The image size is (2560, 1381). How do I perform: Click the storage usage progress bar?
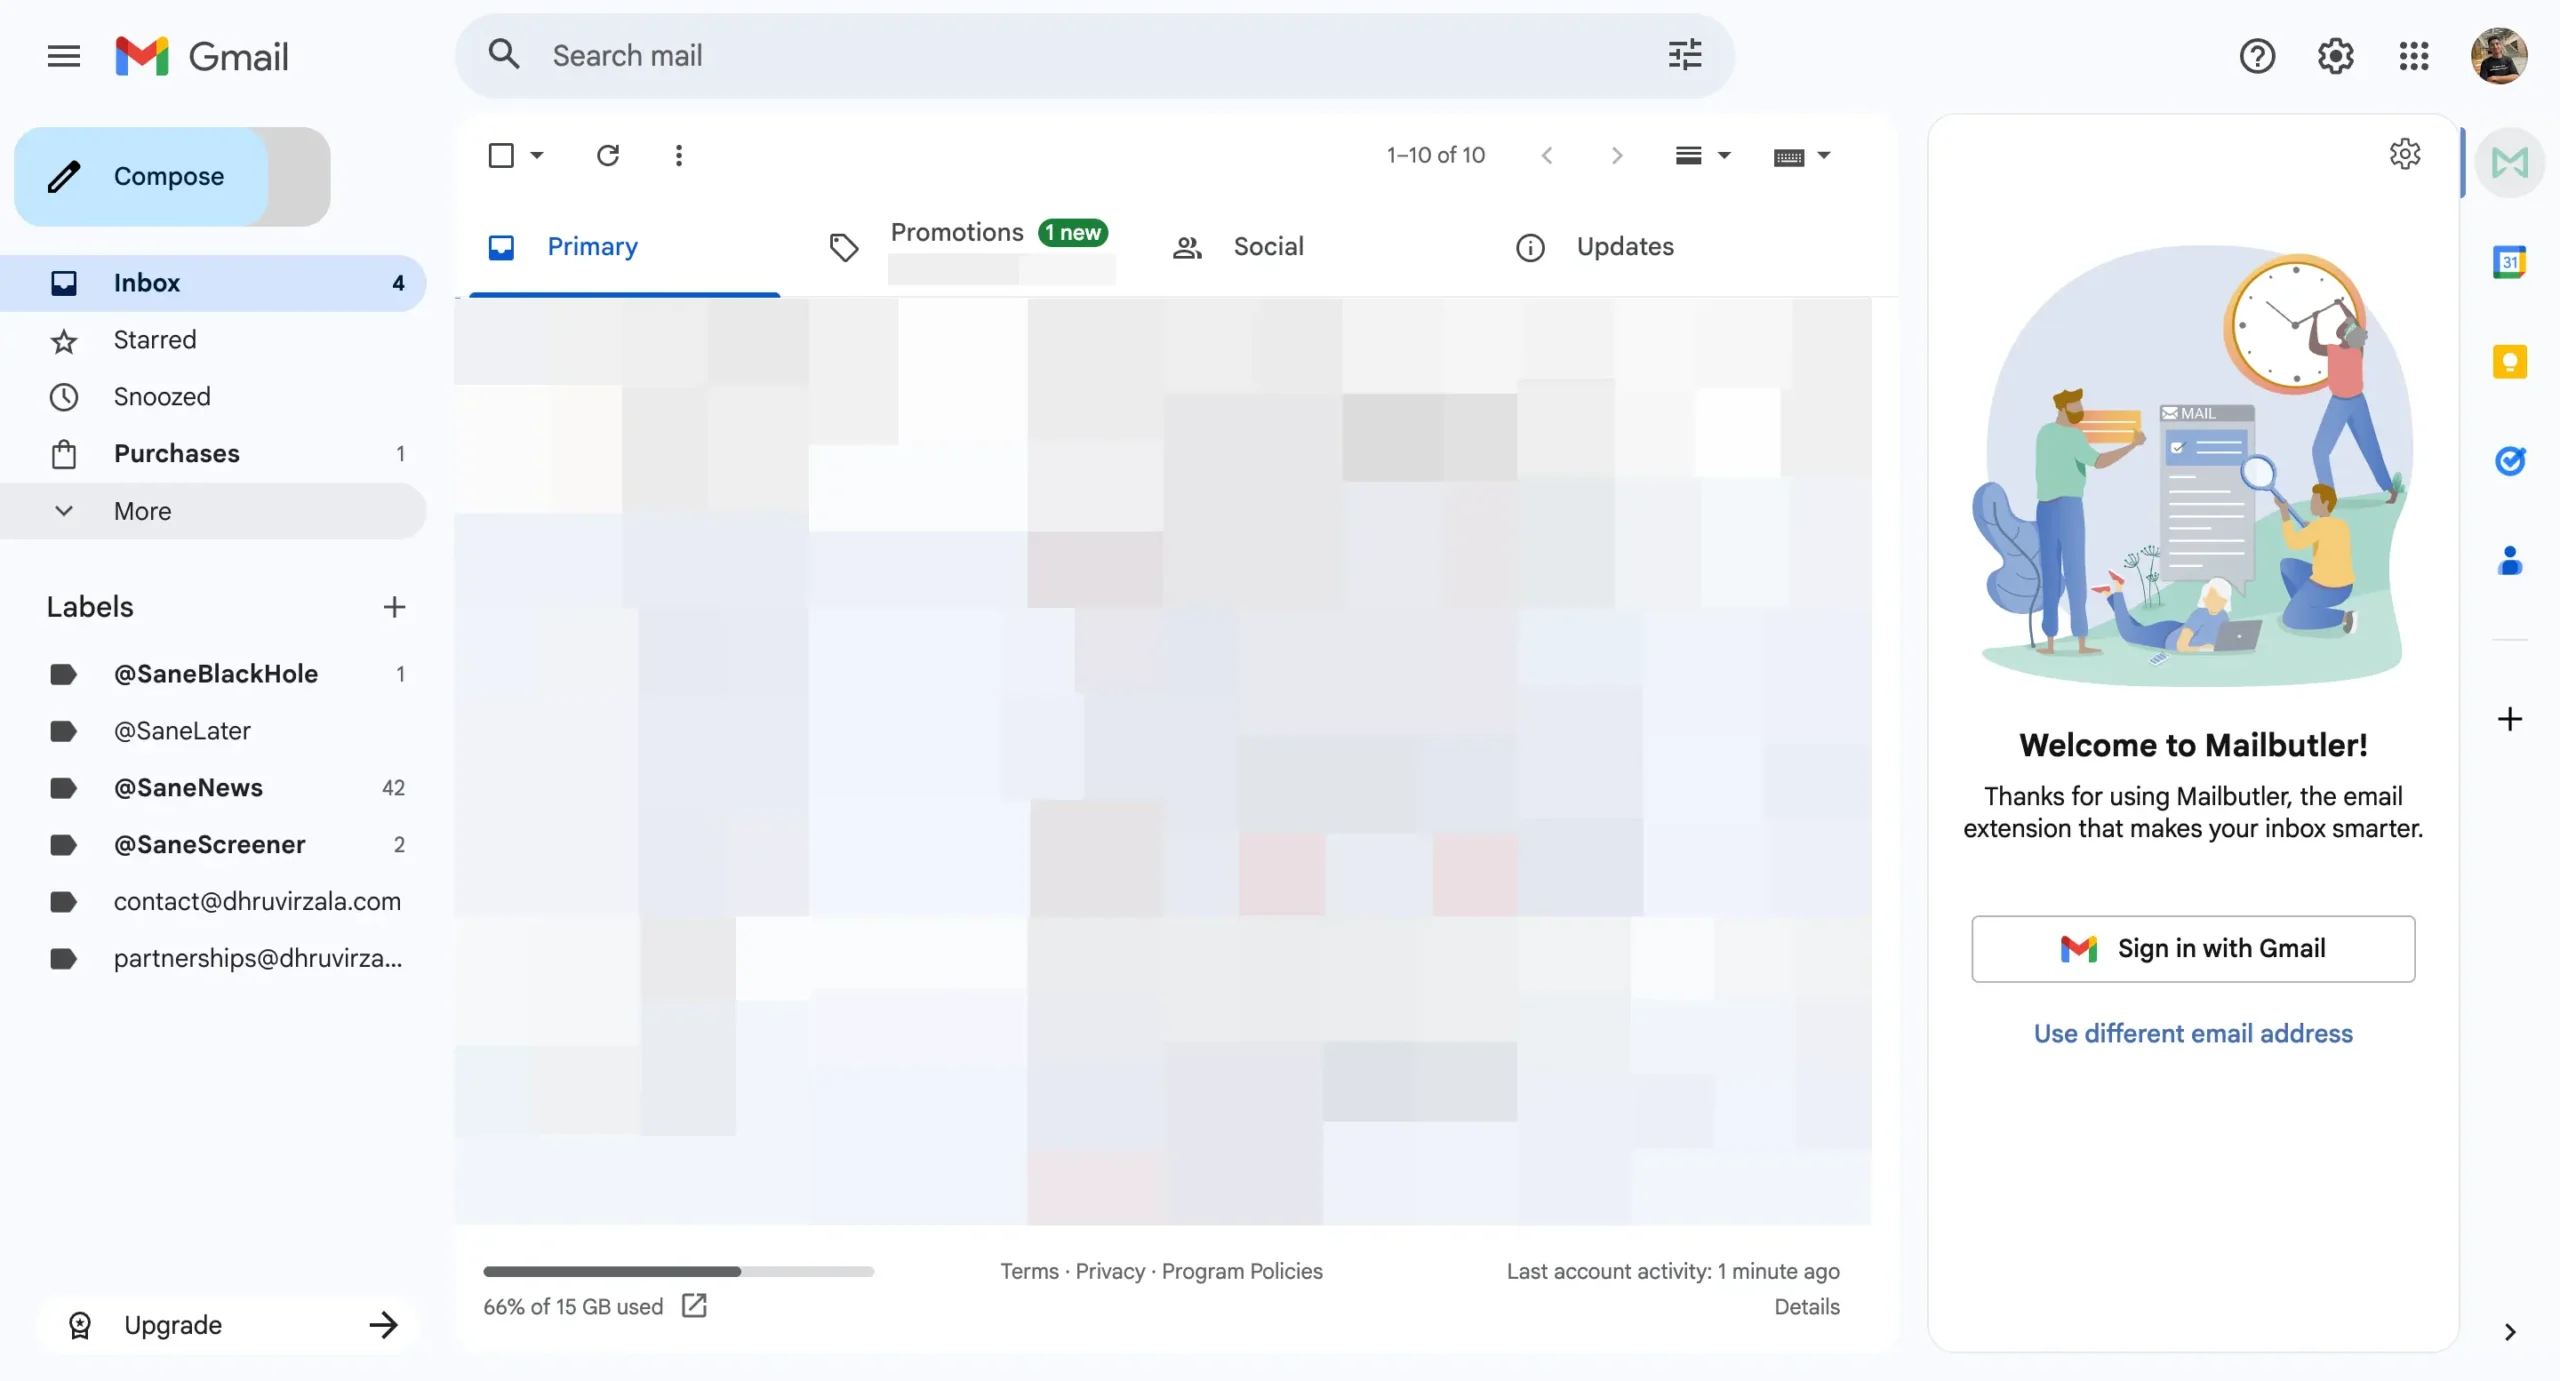point(678,1271)
